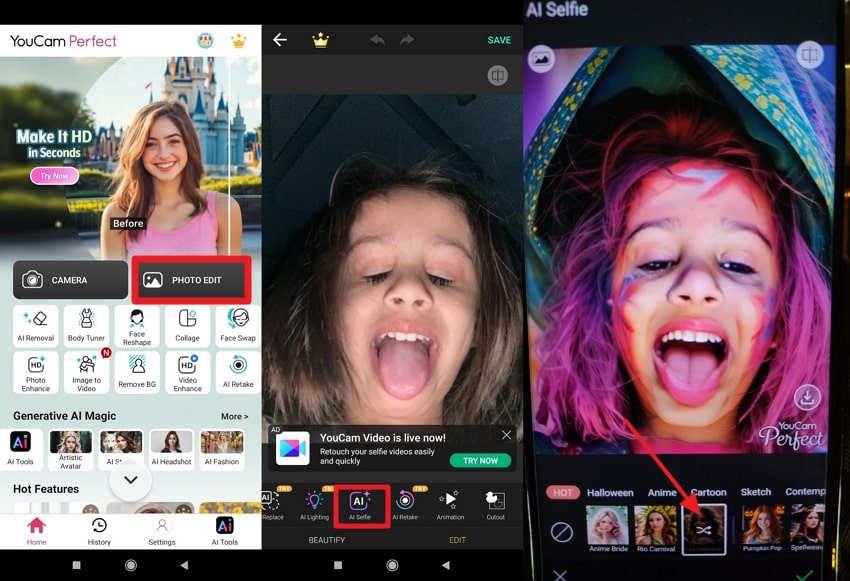
Task: Collapse Hot Features with the down chevron
Action: pos(131,480)
